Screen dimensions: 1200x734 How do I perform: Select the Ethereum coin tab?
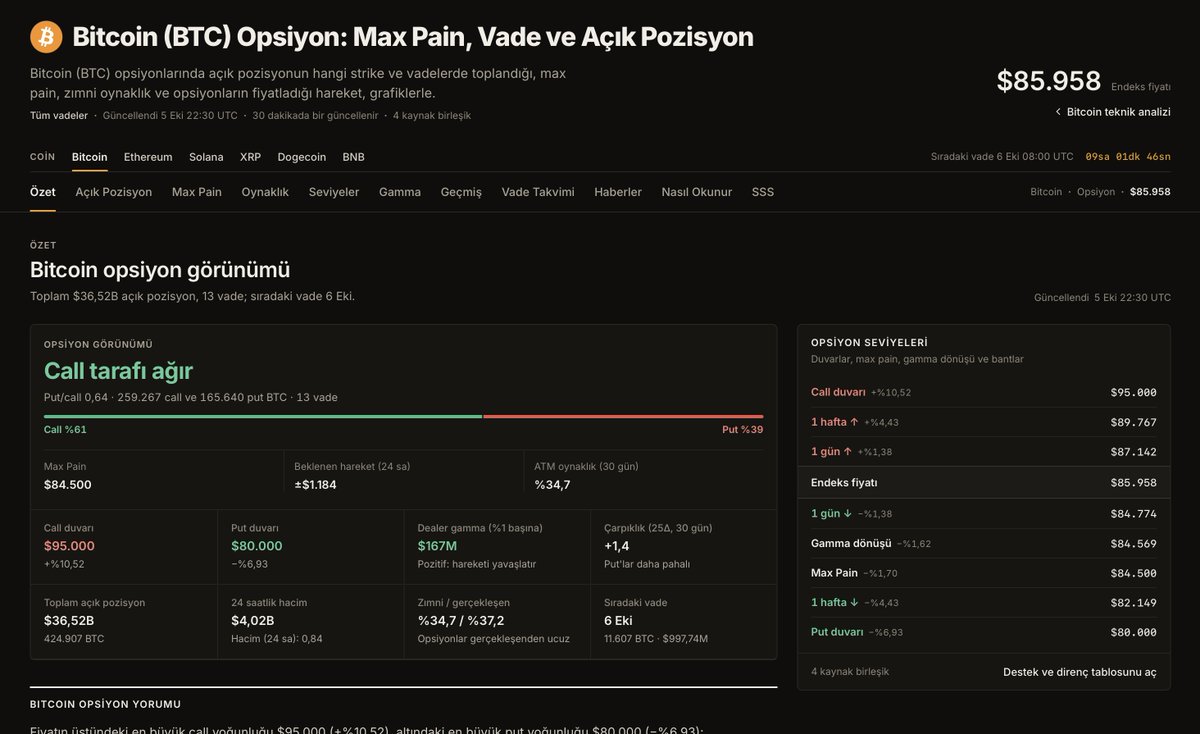(x=148, y=157)
